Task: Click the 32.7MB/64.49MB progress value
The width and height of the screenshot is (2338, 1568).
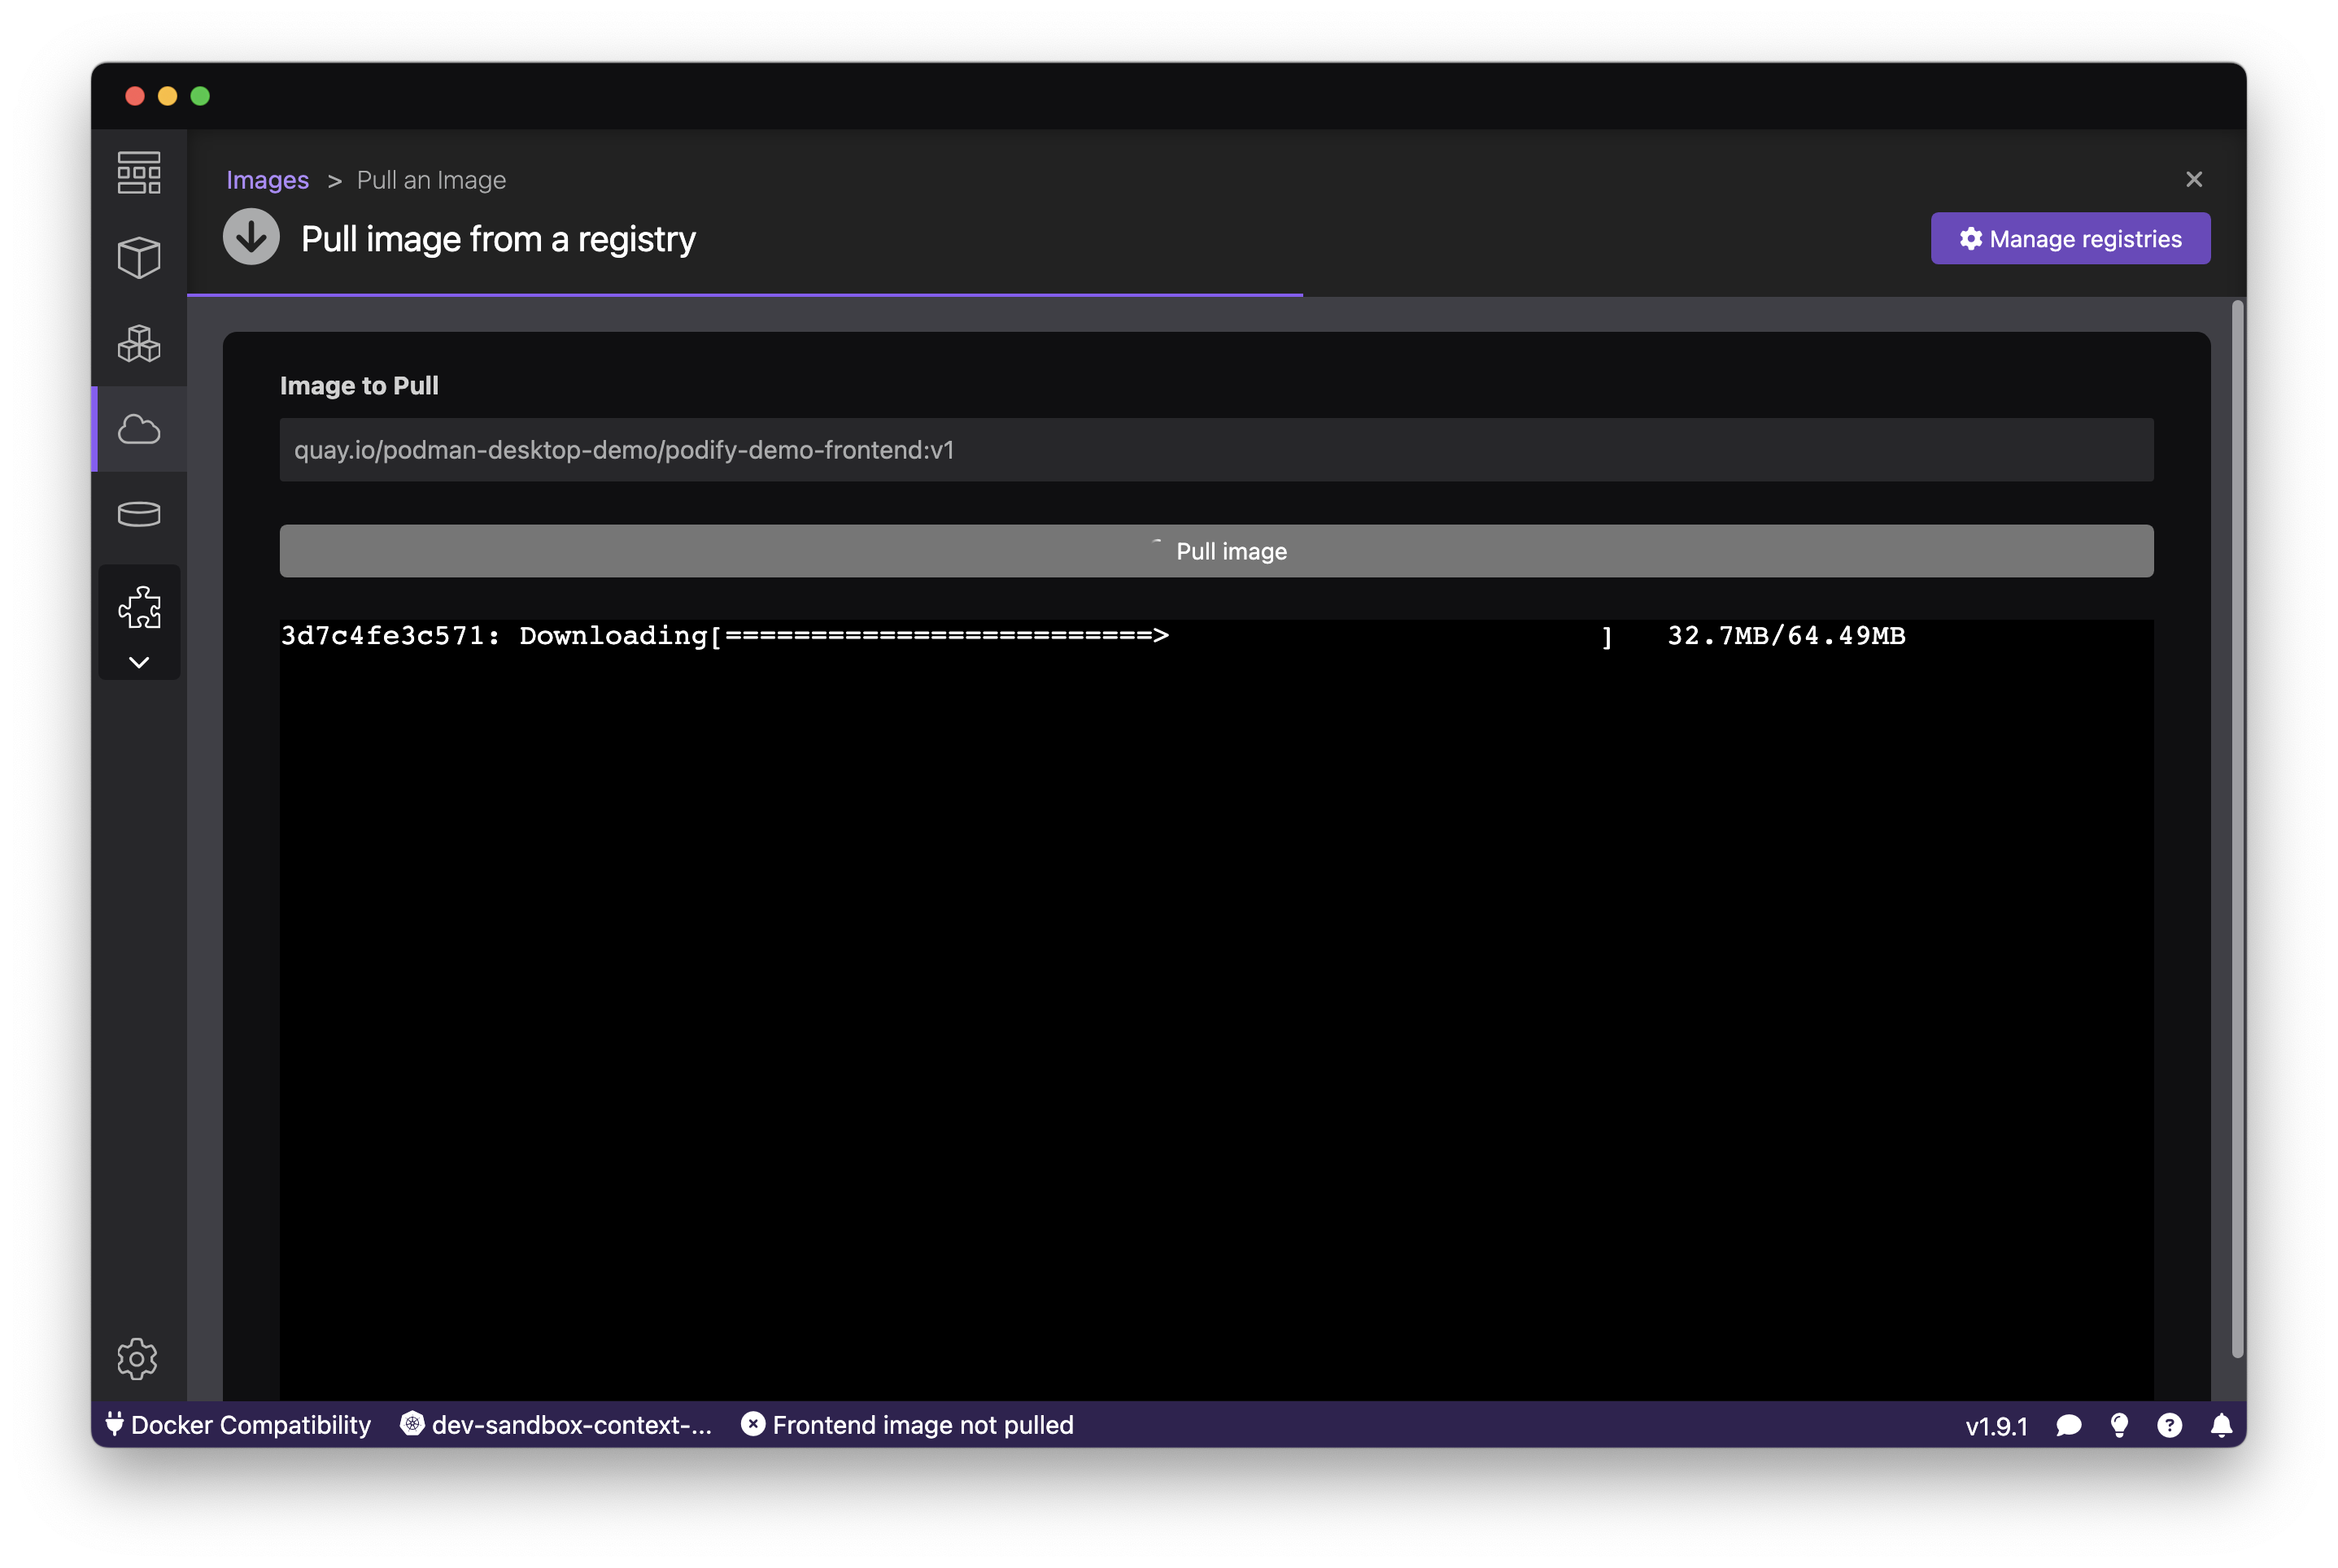Action: point(1786,636)
